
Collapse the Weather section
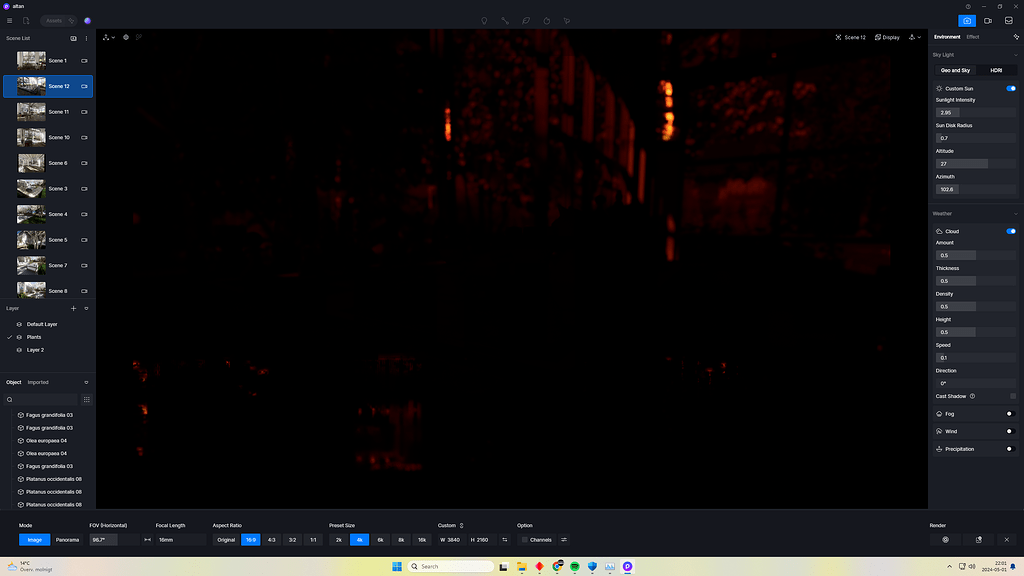pyautogui.click(x=1015, y=214)
